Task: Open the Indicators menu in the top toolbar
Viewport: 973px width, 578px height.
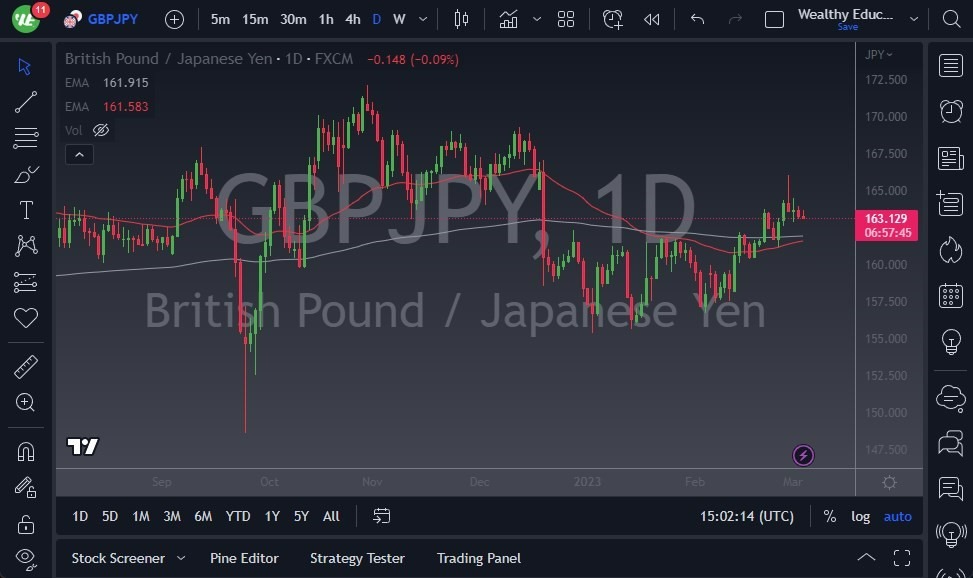Action: pyautogui.click(x=508, y=18)
